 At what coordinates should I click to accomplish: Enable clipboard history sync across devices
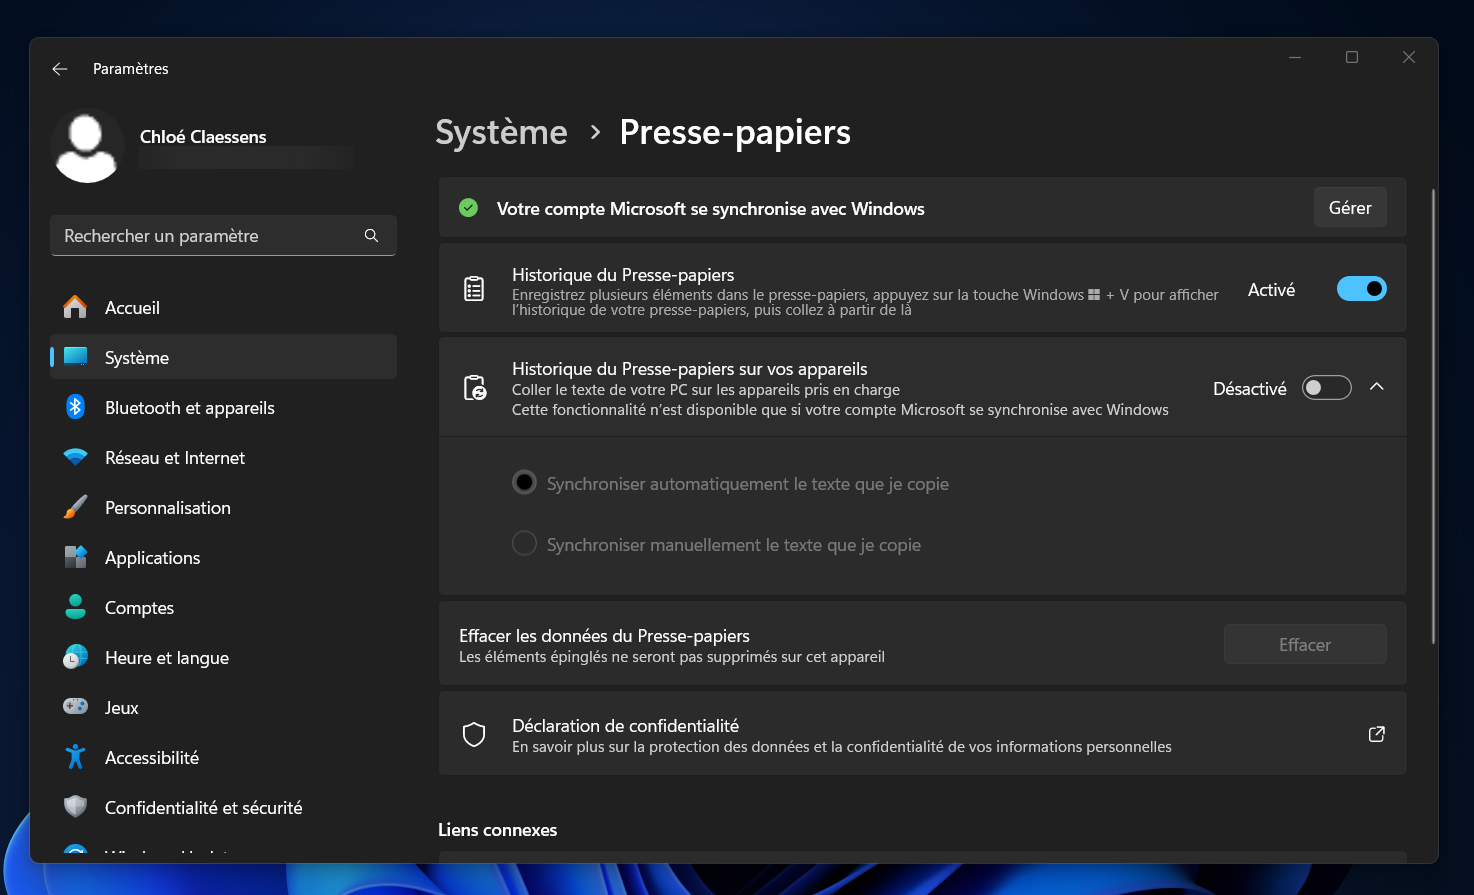1326,387
